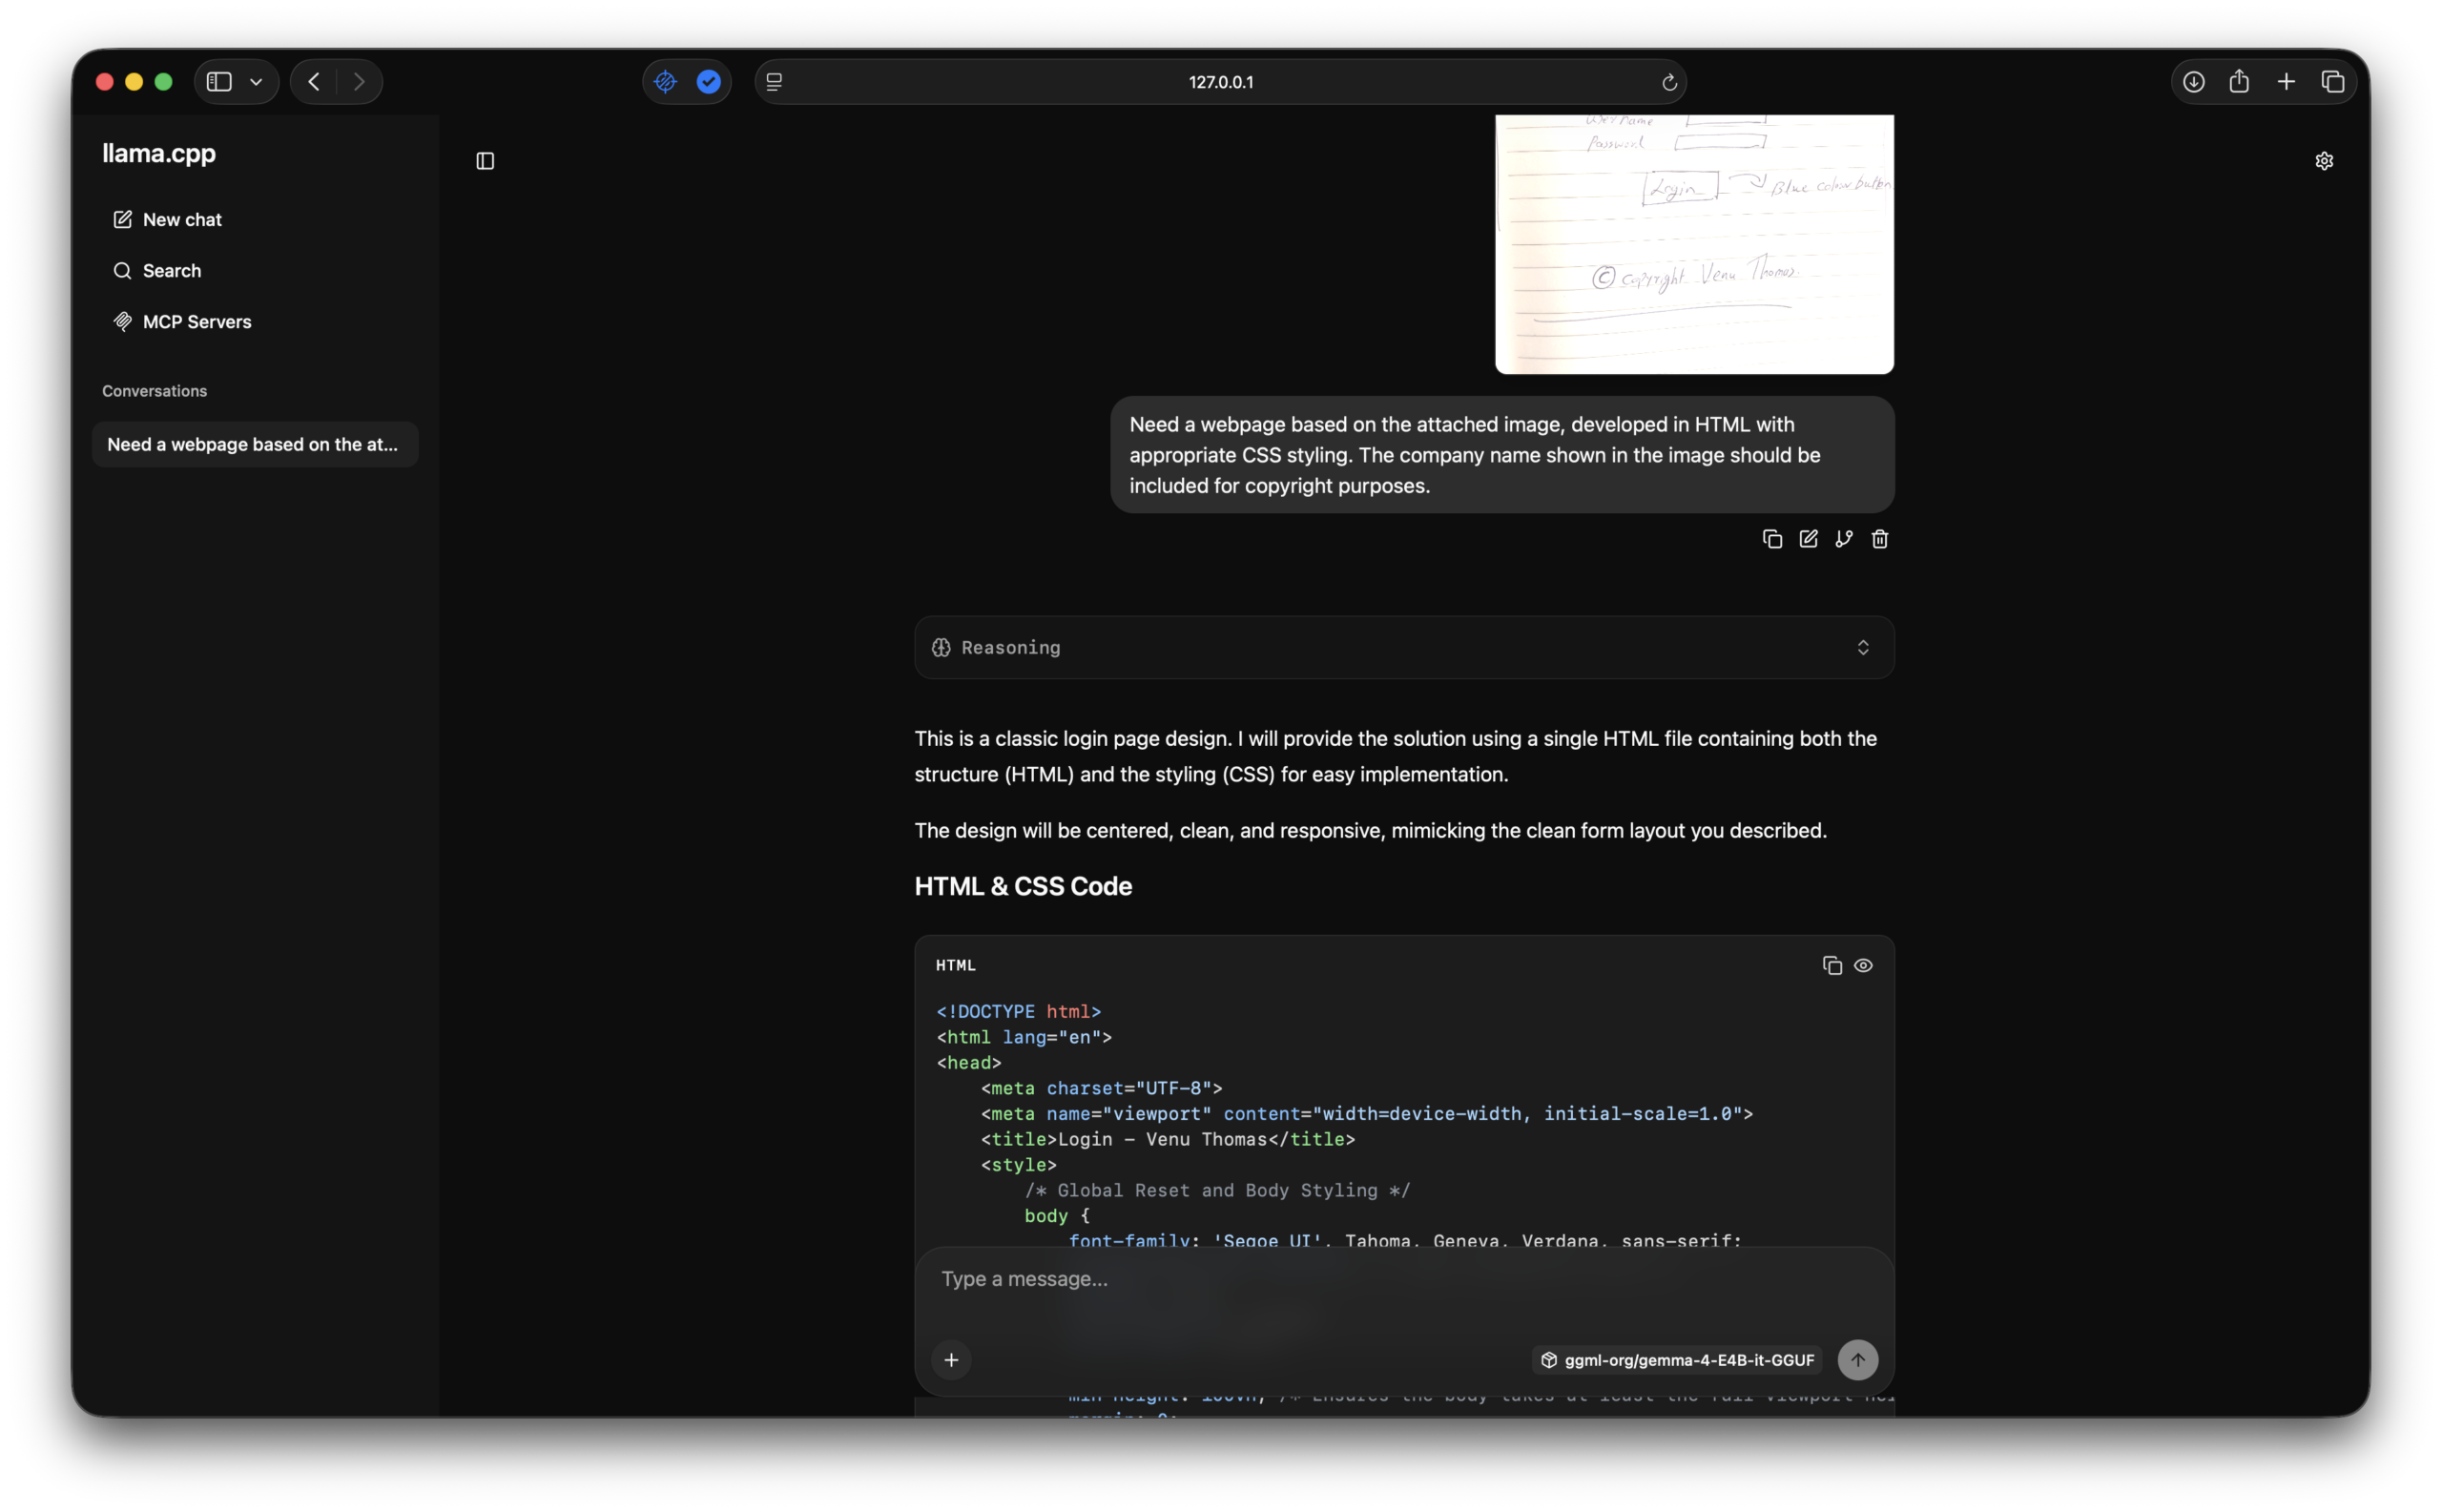The width and height of the screenshot is (2442, 1512).
Task: Reload the 127.0.0.1 page
Action: tap(1669, 83)
